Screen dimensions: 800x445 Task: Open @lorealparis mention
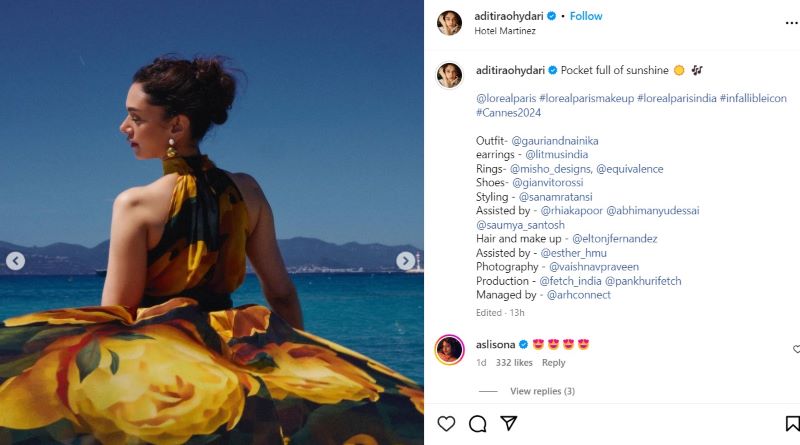point(506,99)
